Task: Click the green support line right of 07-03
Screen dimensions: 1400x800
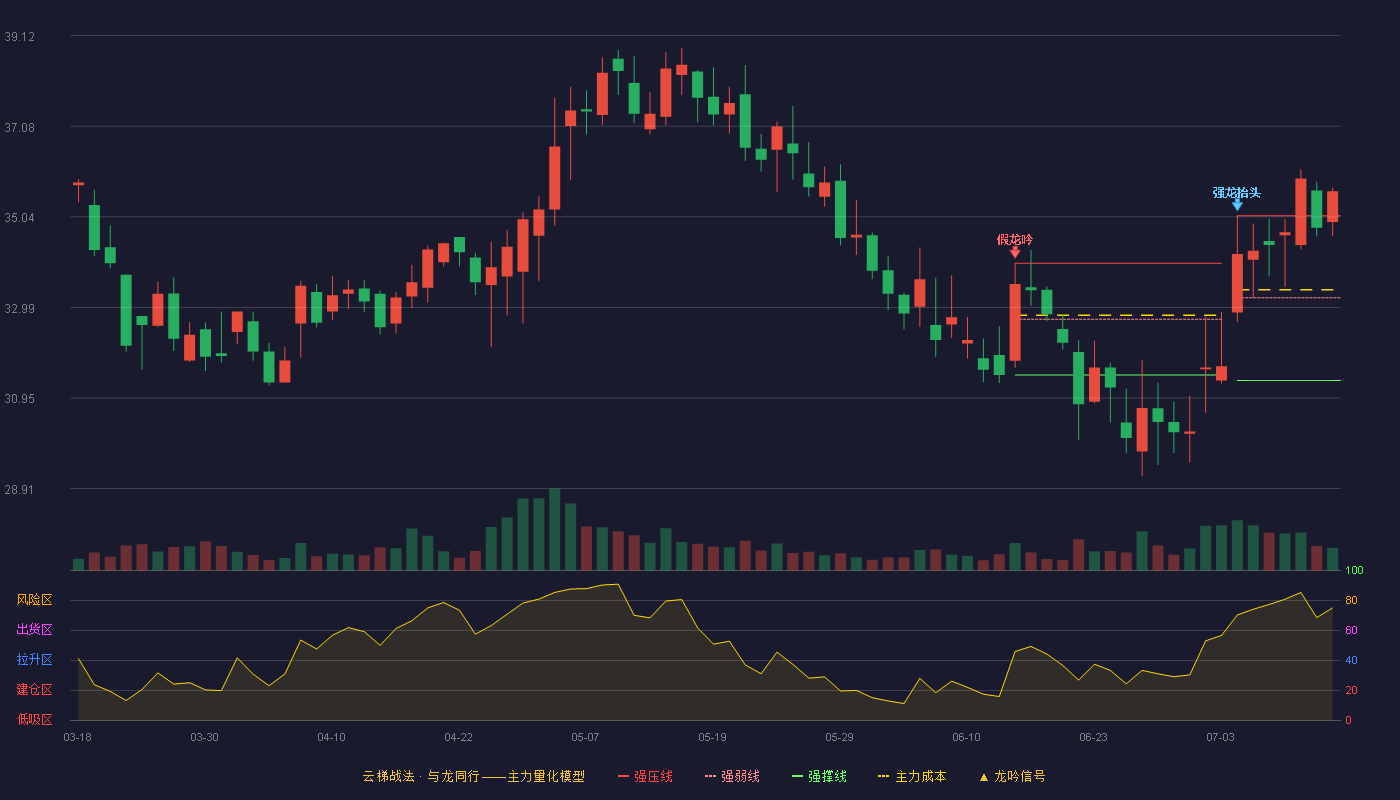Action: (x=1288, y=380)
